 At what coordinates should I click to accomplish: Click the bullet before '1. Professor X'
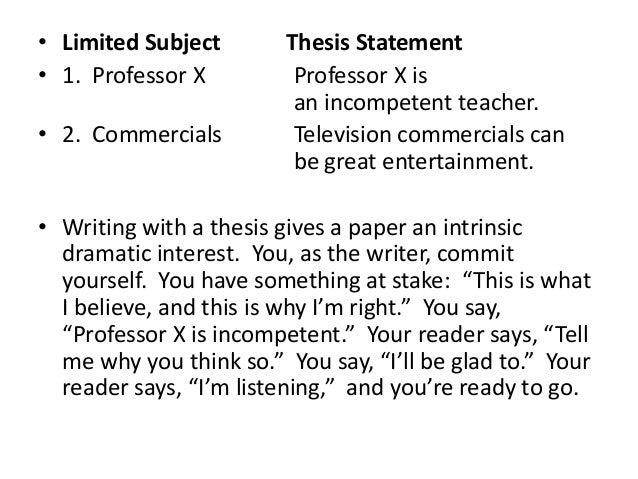click(x=42, y=75)
